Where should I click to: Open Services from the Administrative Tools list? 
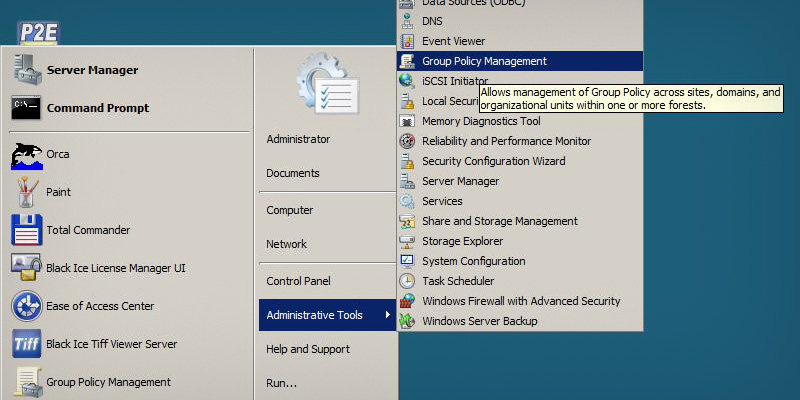pyautogui.click(x=441, y=201)
